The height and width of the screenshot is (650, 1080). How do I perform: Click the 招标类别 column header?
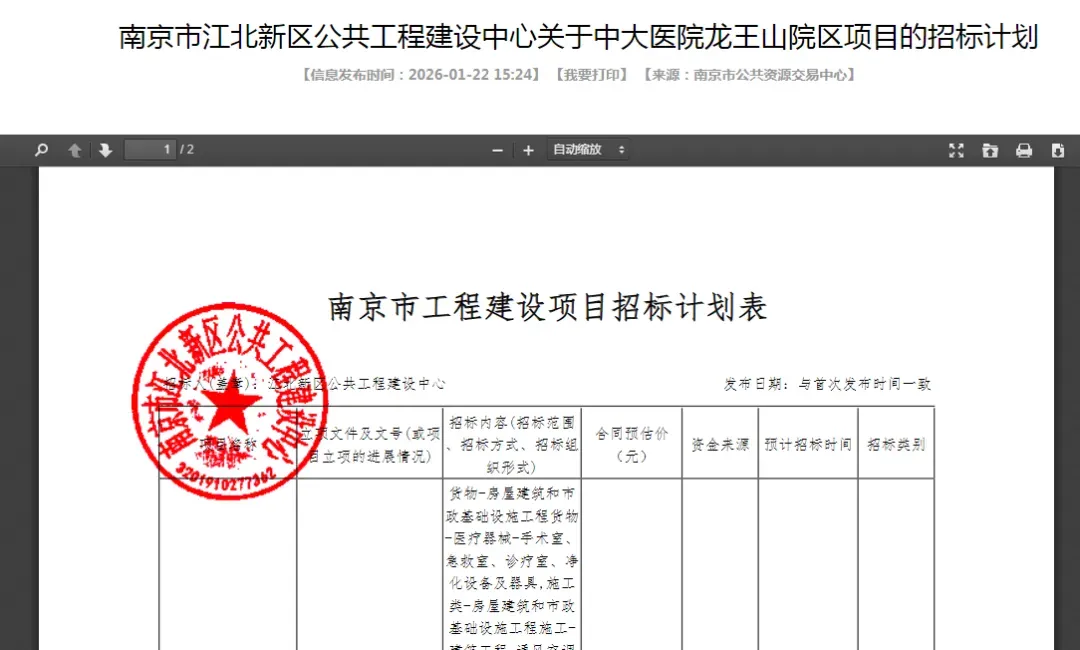896,444
